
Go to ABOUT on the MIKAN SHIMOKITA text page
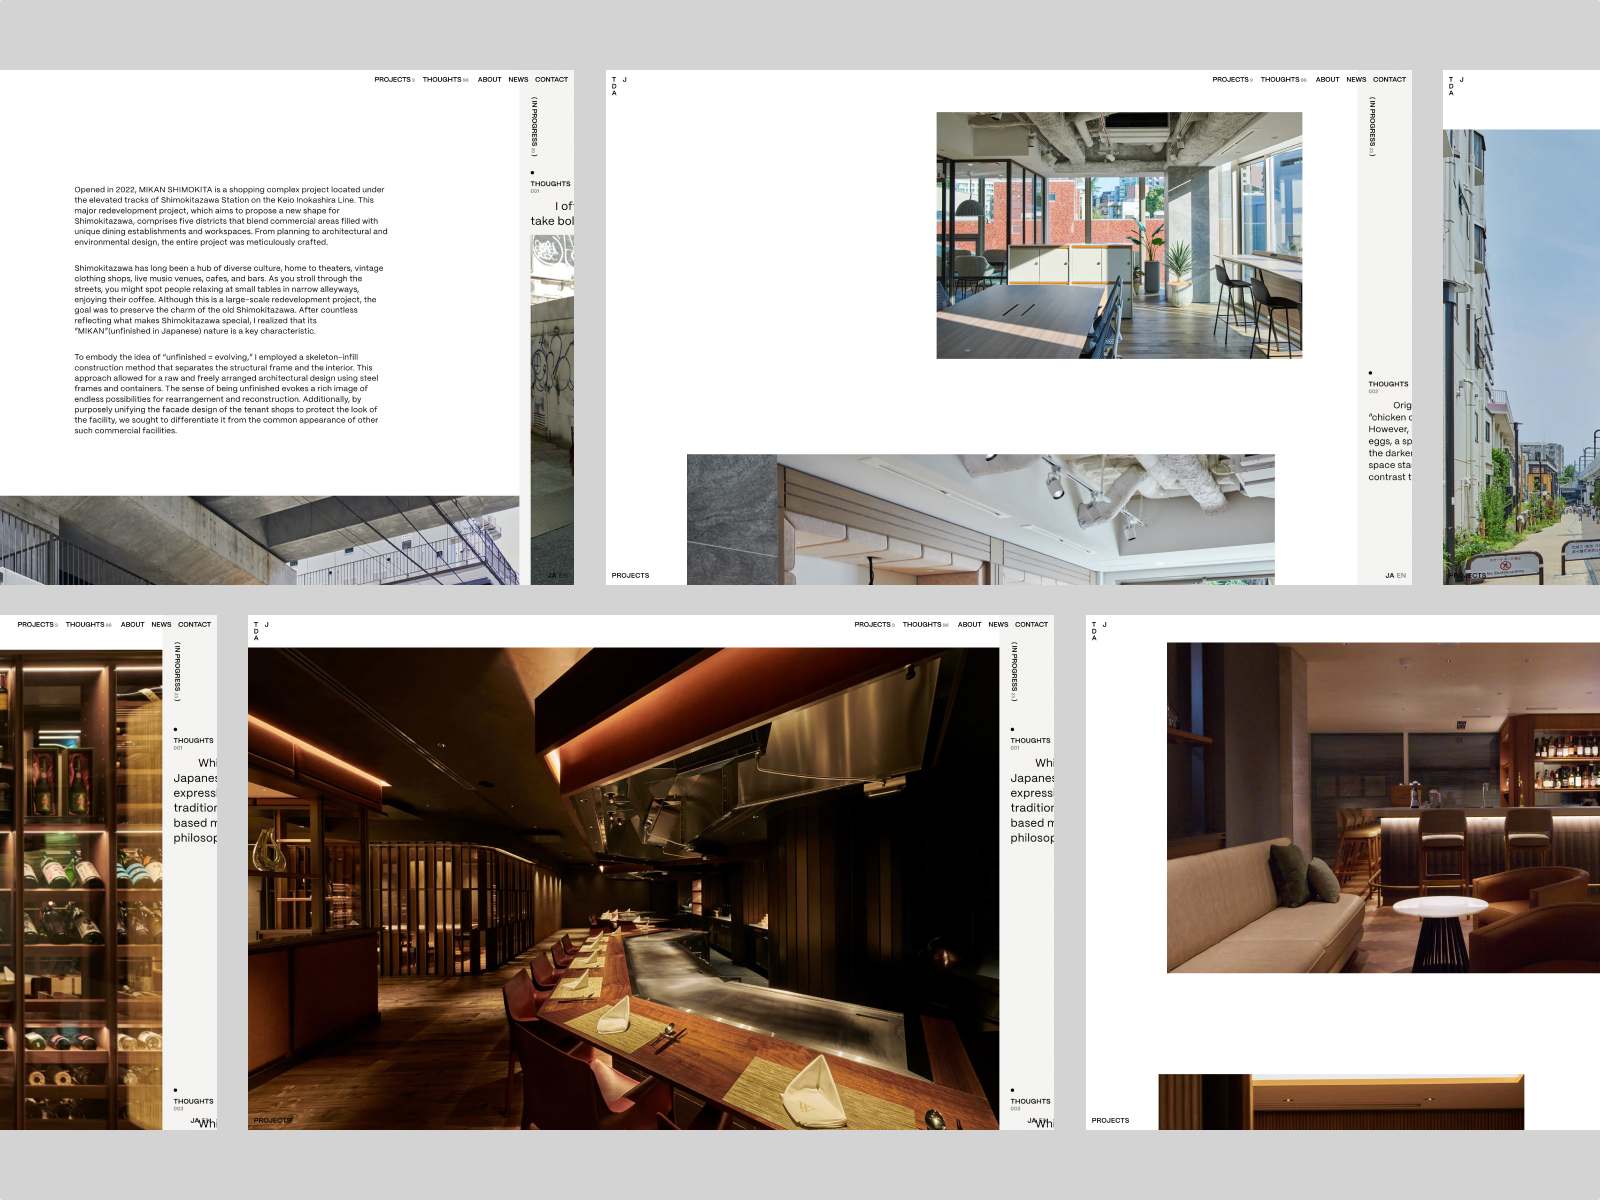[x=489, y=80]
